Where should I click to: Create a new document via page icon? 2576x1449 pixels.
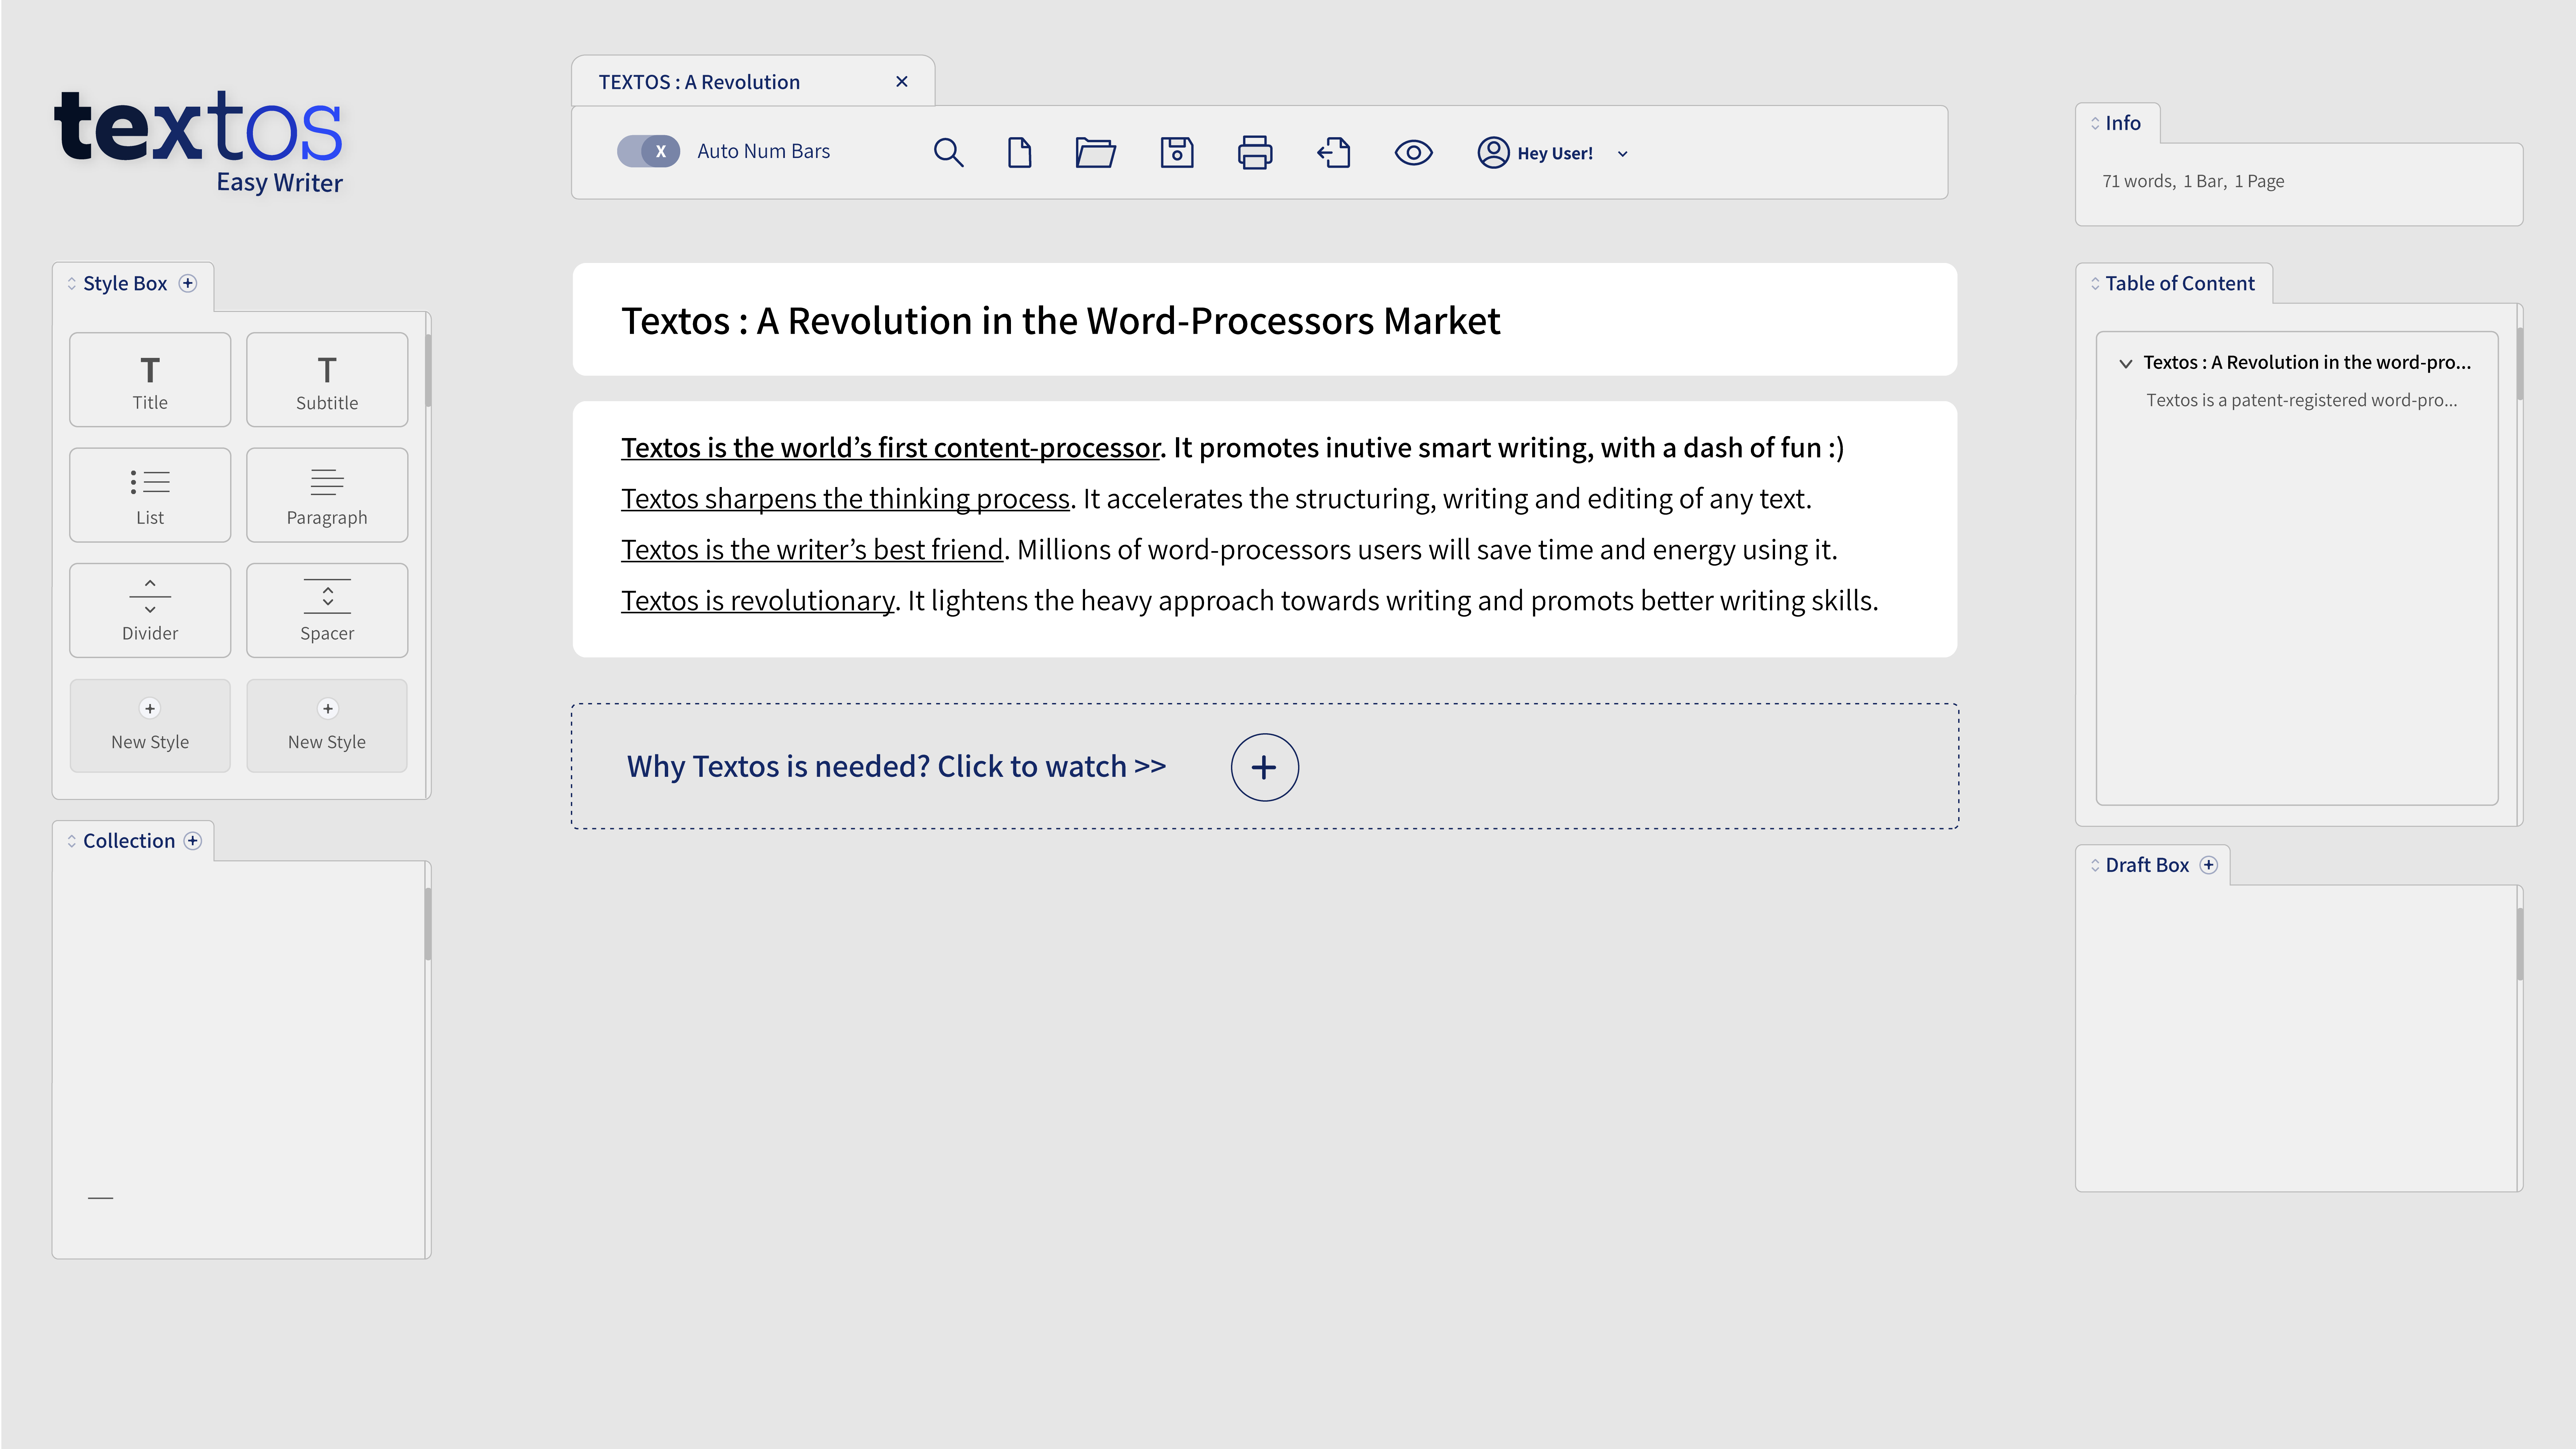(x=1019, y=152)
